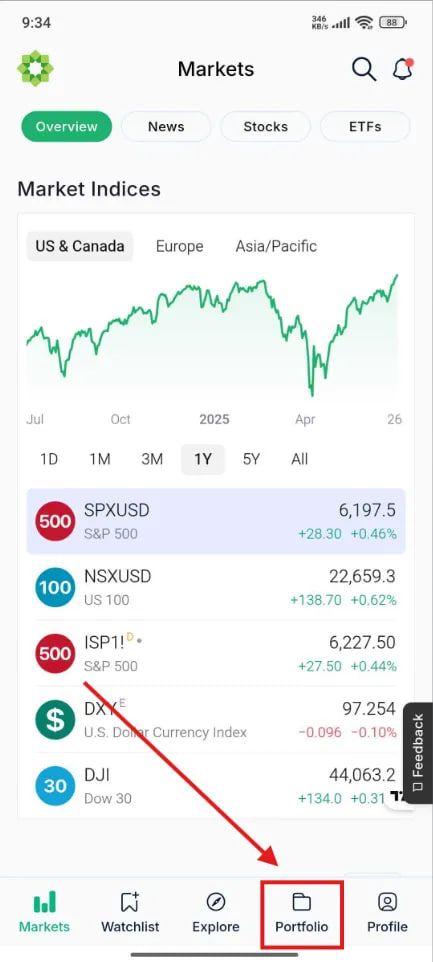Viewport: 433px width, 962px height.
Task: Set chart range to All
Action: [299, 459]
